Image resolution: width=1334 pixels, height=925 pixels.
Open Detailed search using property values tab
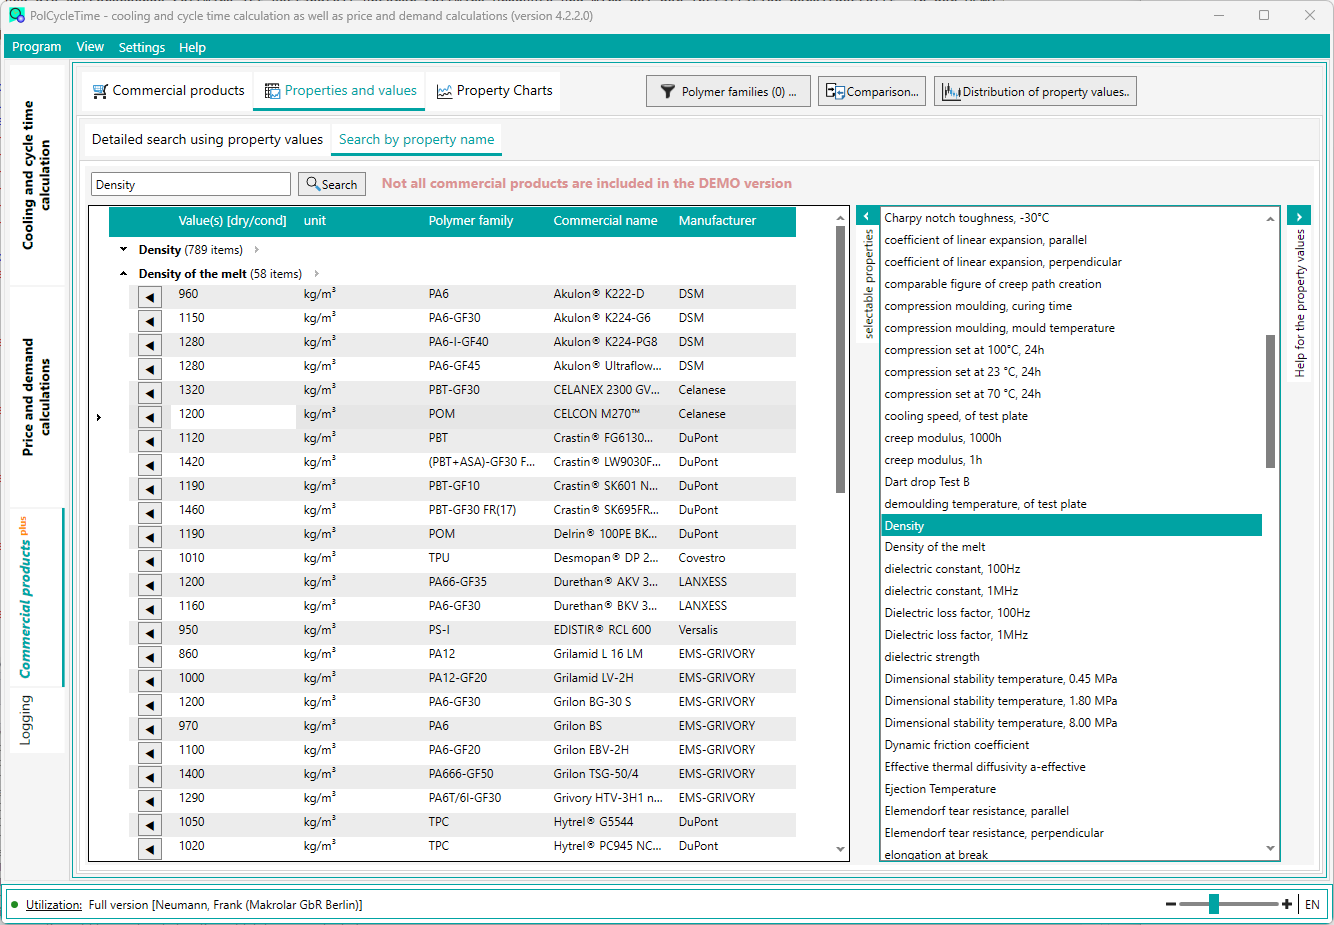(207, 140)
